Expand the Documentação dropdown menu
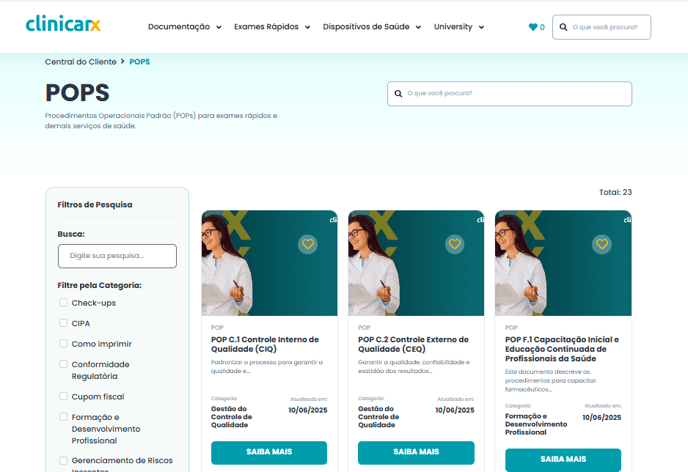This screenshot has height=472, width=688. [185, 27]
